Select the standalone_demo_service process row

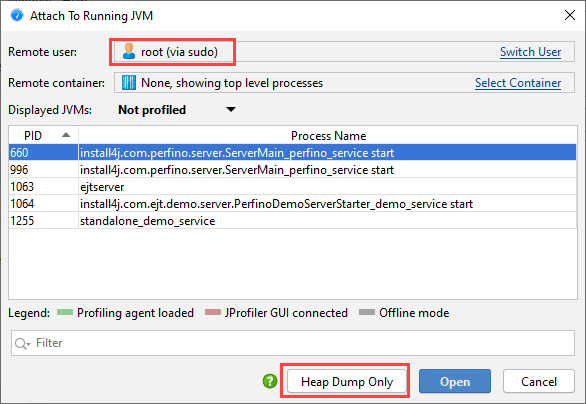pos(293,220)
